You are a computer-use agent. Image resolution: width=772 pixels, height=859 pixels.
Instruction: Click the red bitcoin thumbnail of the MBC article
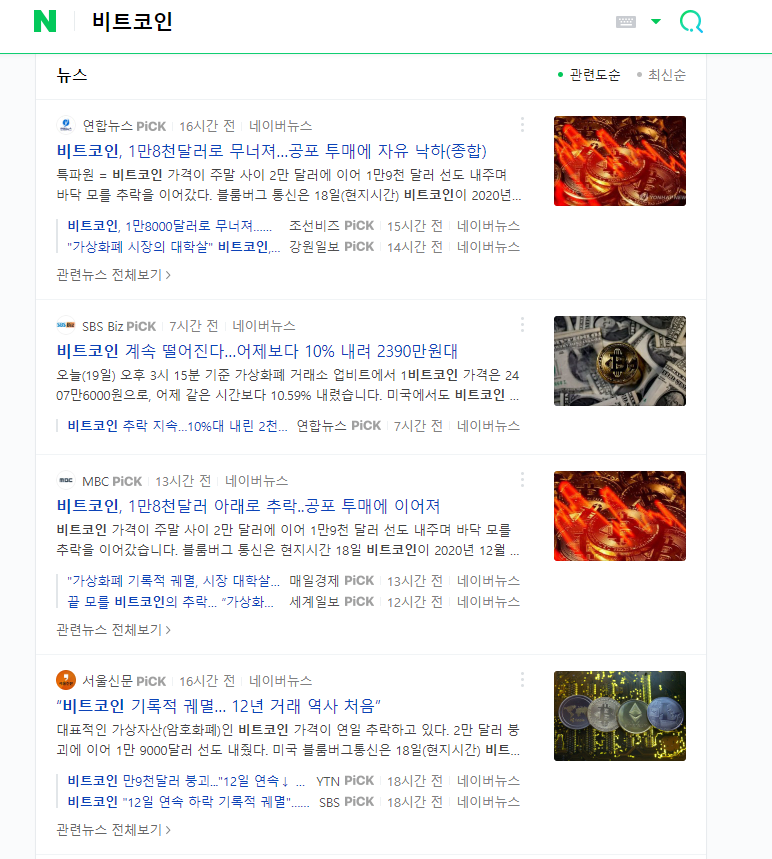tap(620, 516)
